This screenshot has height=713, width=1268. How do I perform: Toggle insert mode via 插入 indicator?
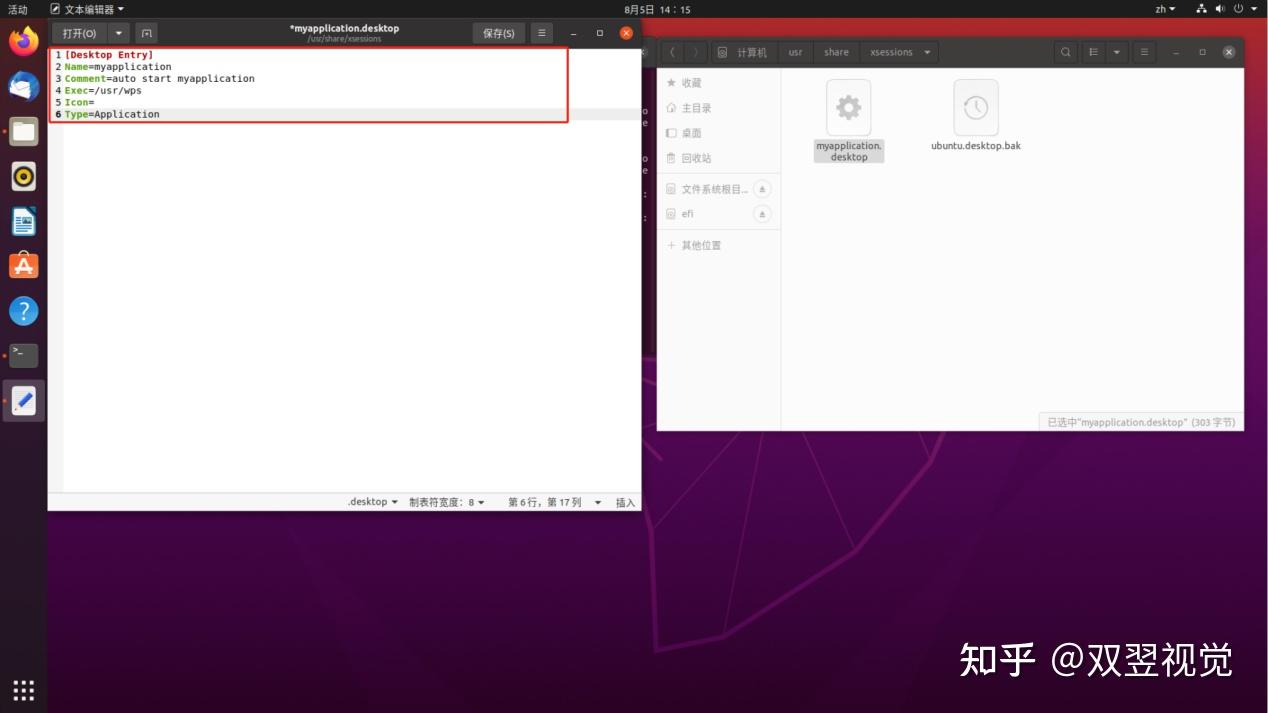click(625, 502)
